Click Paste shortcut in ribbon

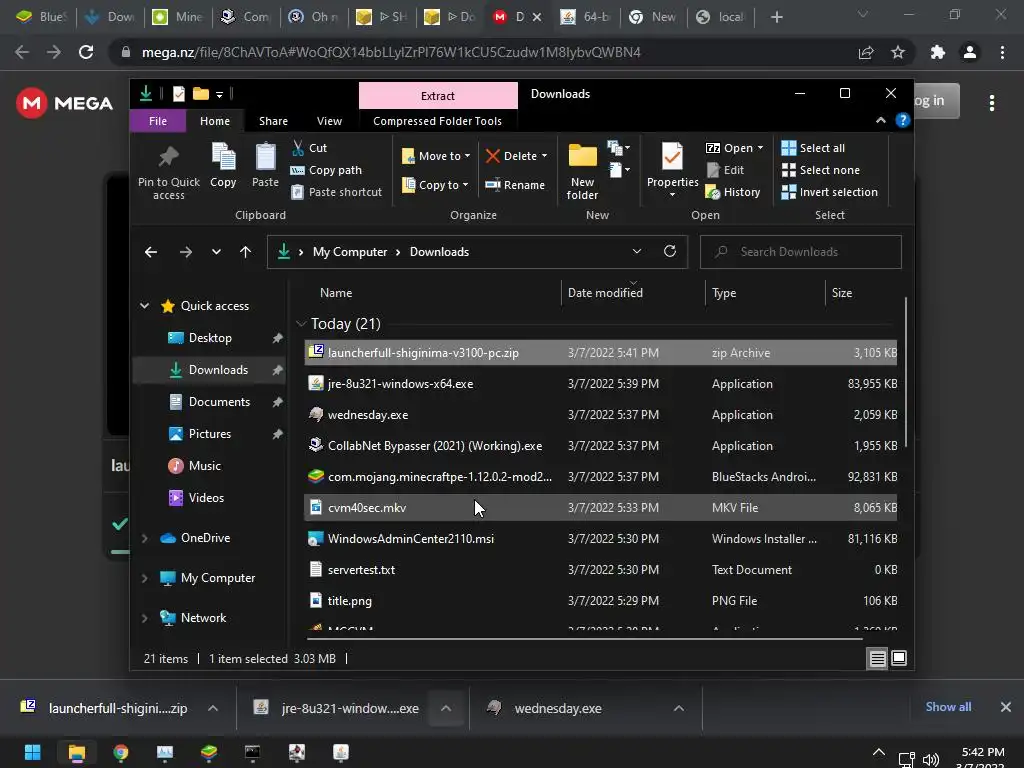(336, 192)
